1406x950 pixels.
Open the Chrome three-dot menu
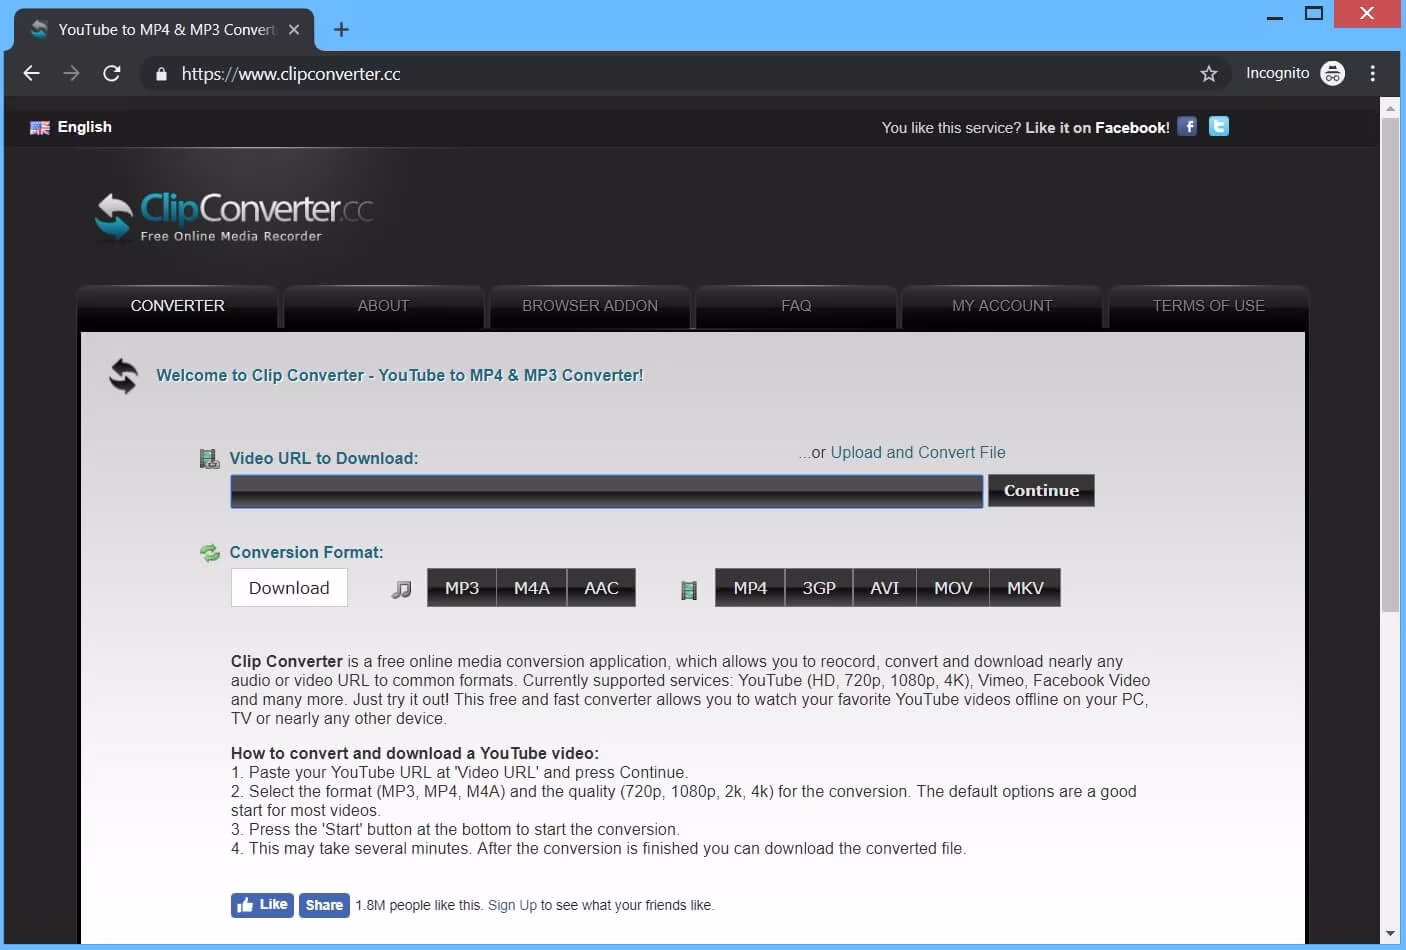(1373, 73)
